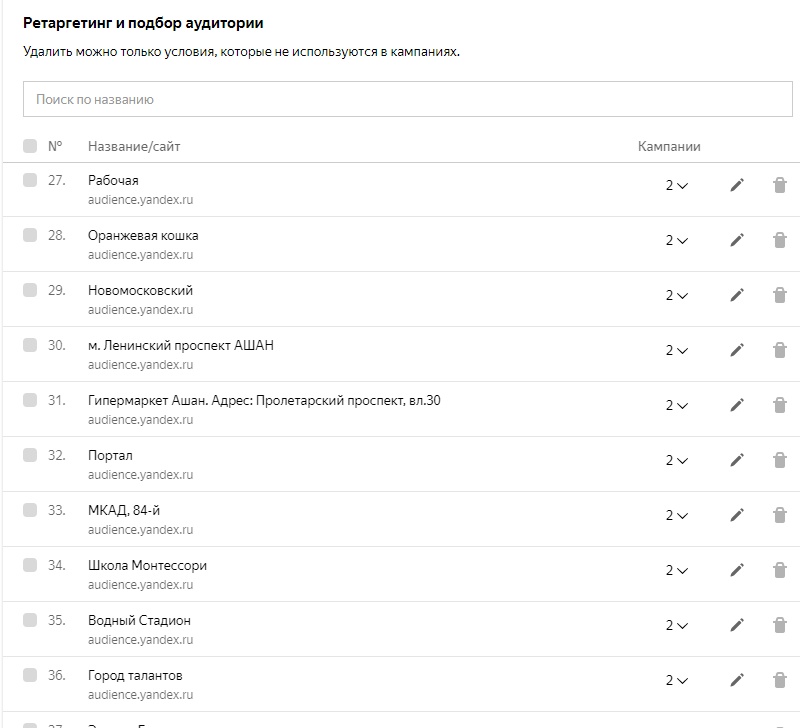Toggle the select-all checkbox in table header
Viewport: 800px width, 728px height.
[x=30, y=146]
